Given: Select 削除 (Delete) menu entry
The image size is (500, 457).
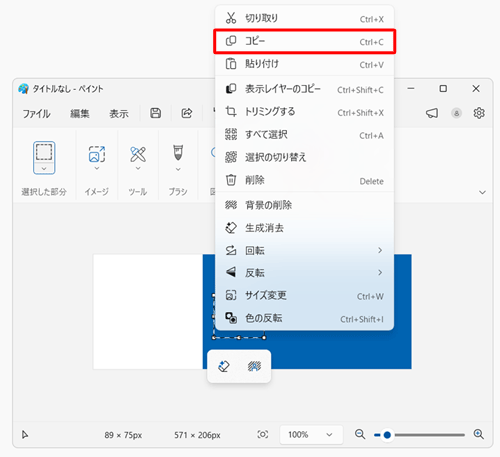Looking at the screenshot, I should point(304,180).
